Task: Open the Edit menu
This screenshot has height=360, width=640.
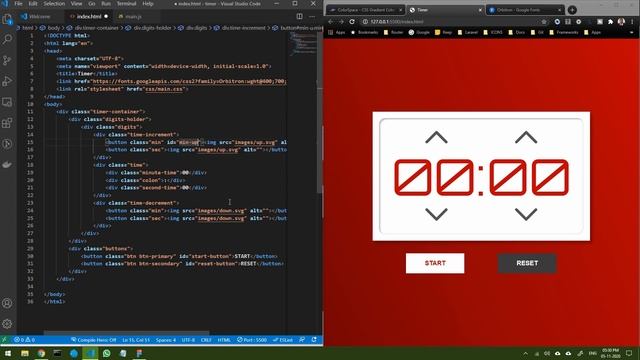Action: [33, 3]
